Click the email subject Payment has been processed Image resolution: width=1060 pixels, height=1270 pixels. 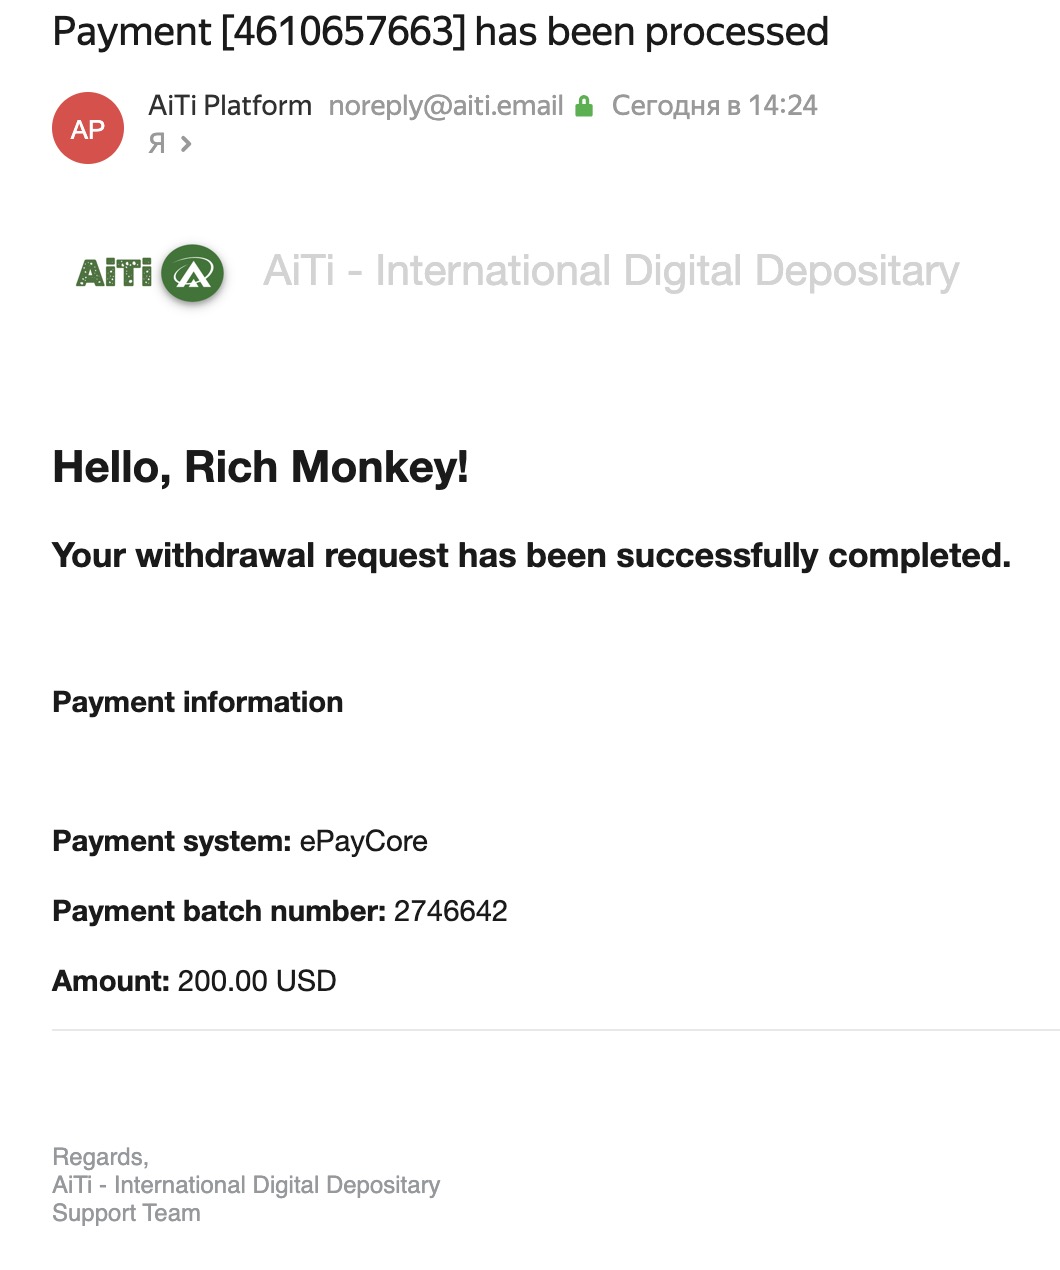(x=440, y=32)
